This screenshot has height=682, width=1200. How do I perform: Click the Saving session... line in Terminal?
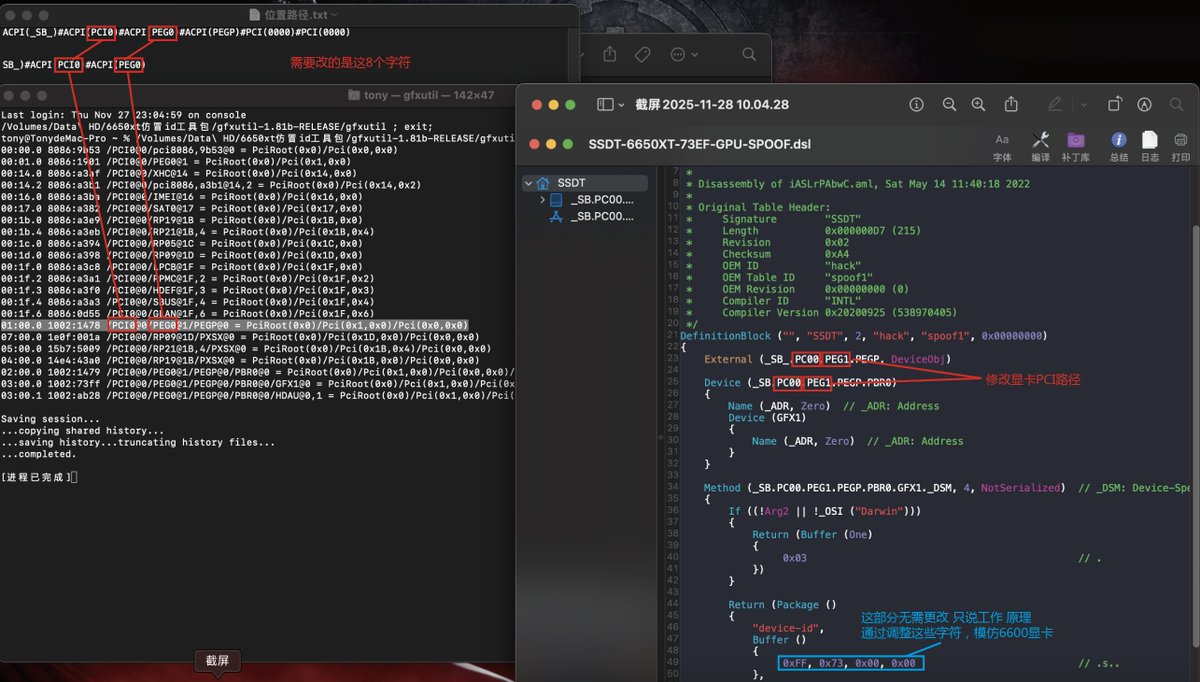[44, 418]
